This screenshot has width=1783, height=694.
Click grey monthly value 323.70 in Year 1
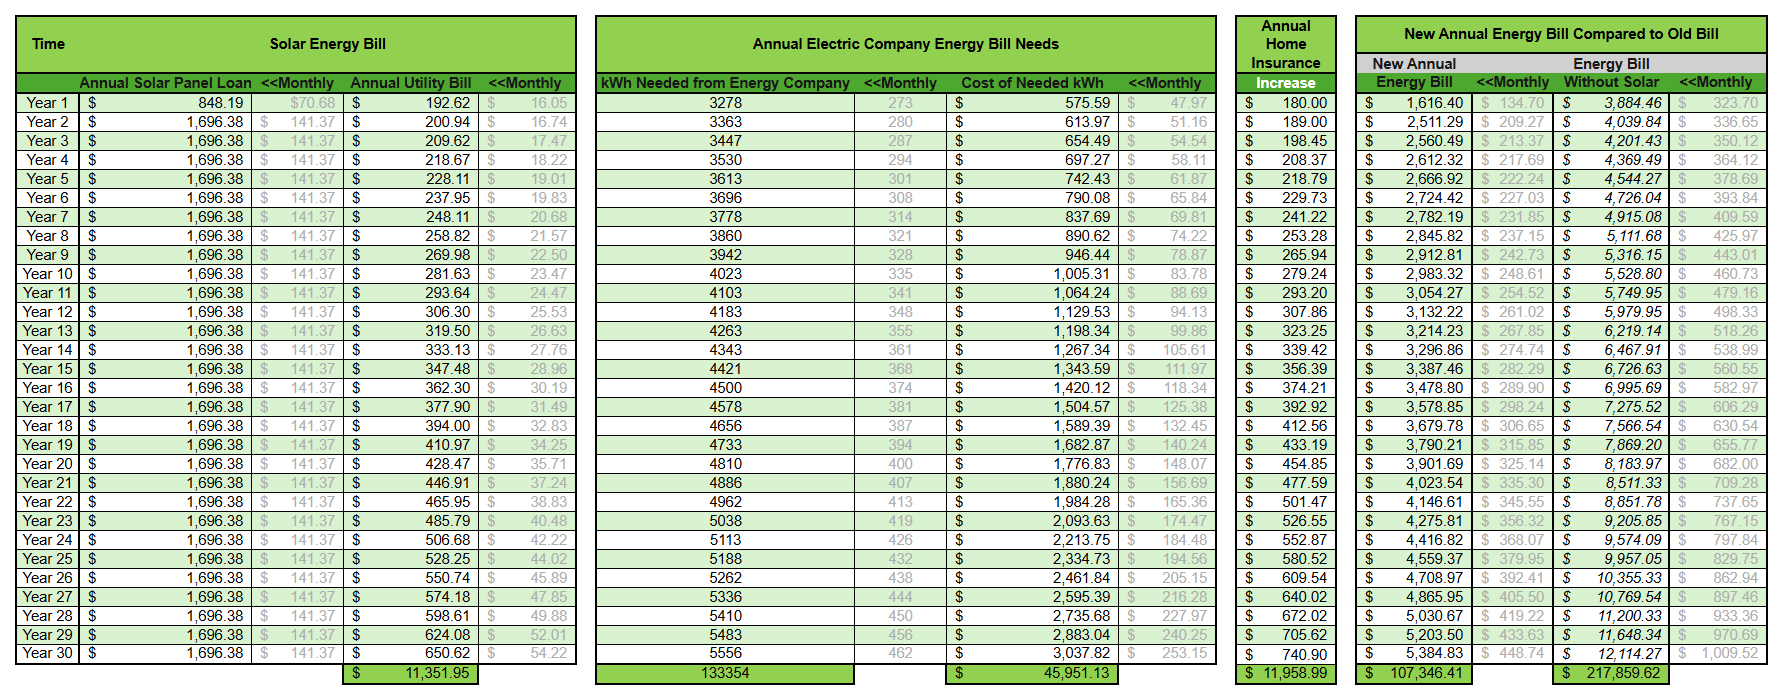coord(1716,103)
